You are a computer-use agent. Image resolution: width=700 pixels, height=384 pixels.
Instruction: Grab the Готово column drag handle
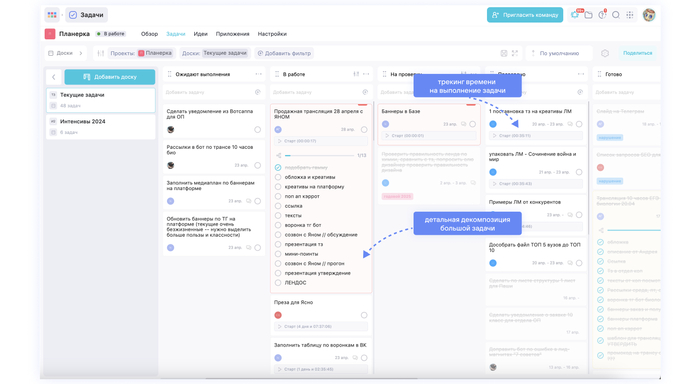click(x=599, y=74)
